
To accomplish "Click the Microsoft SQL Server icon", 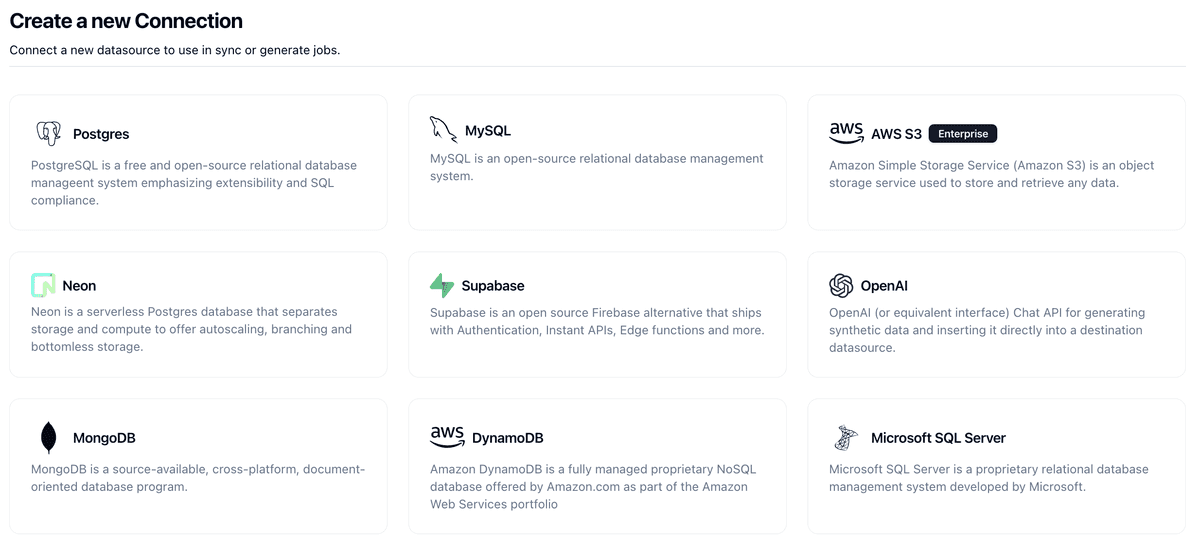I will click(846, 438).
